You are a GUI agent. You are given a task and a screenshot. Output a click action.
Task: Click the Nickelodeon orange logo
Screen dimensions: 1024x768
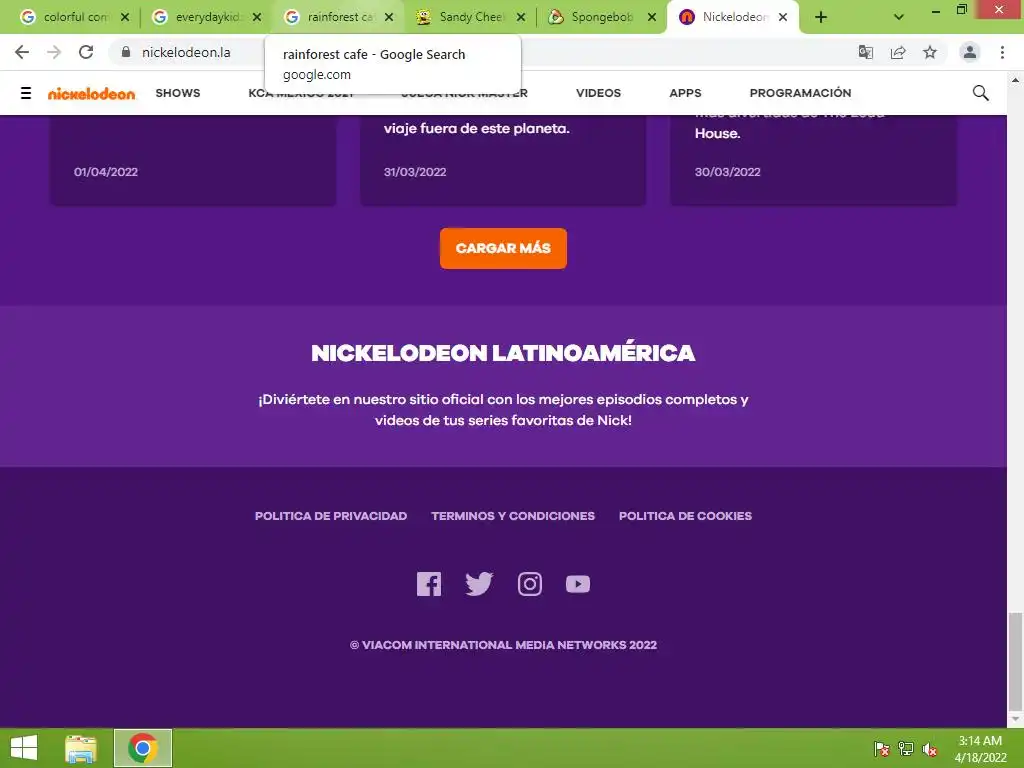(x=91, y=93)
